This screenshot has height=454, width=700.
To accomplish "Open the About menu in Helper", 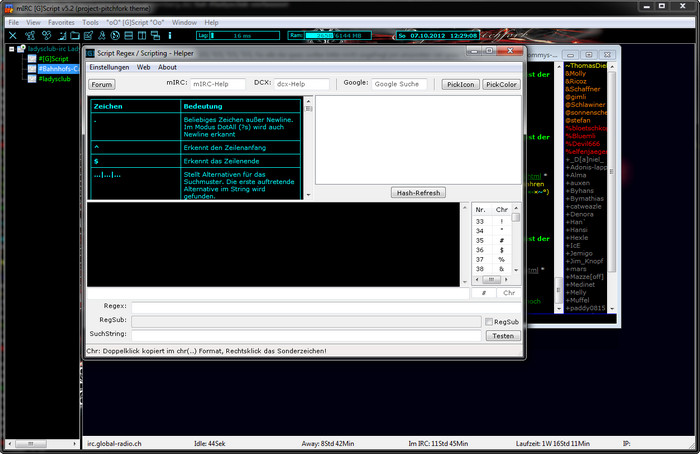I will (x=167, y=67).
